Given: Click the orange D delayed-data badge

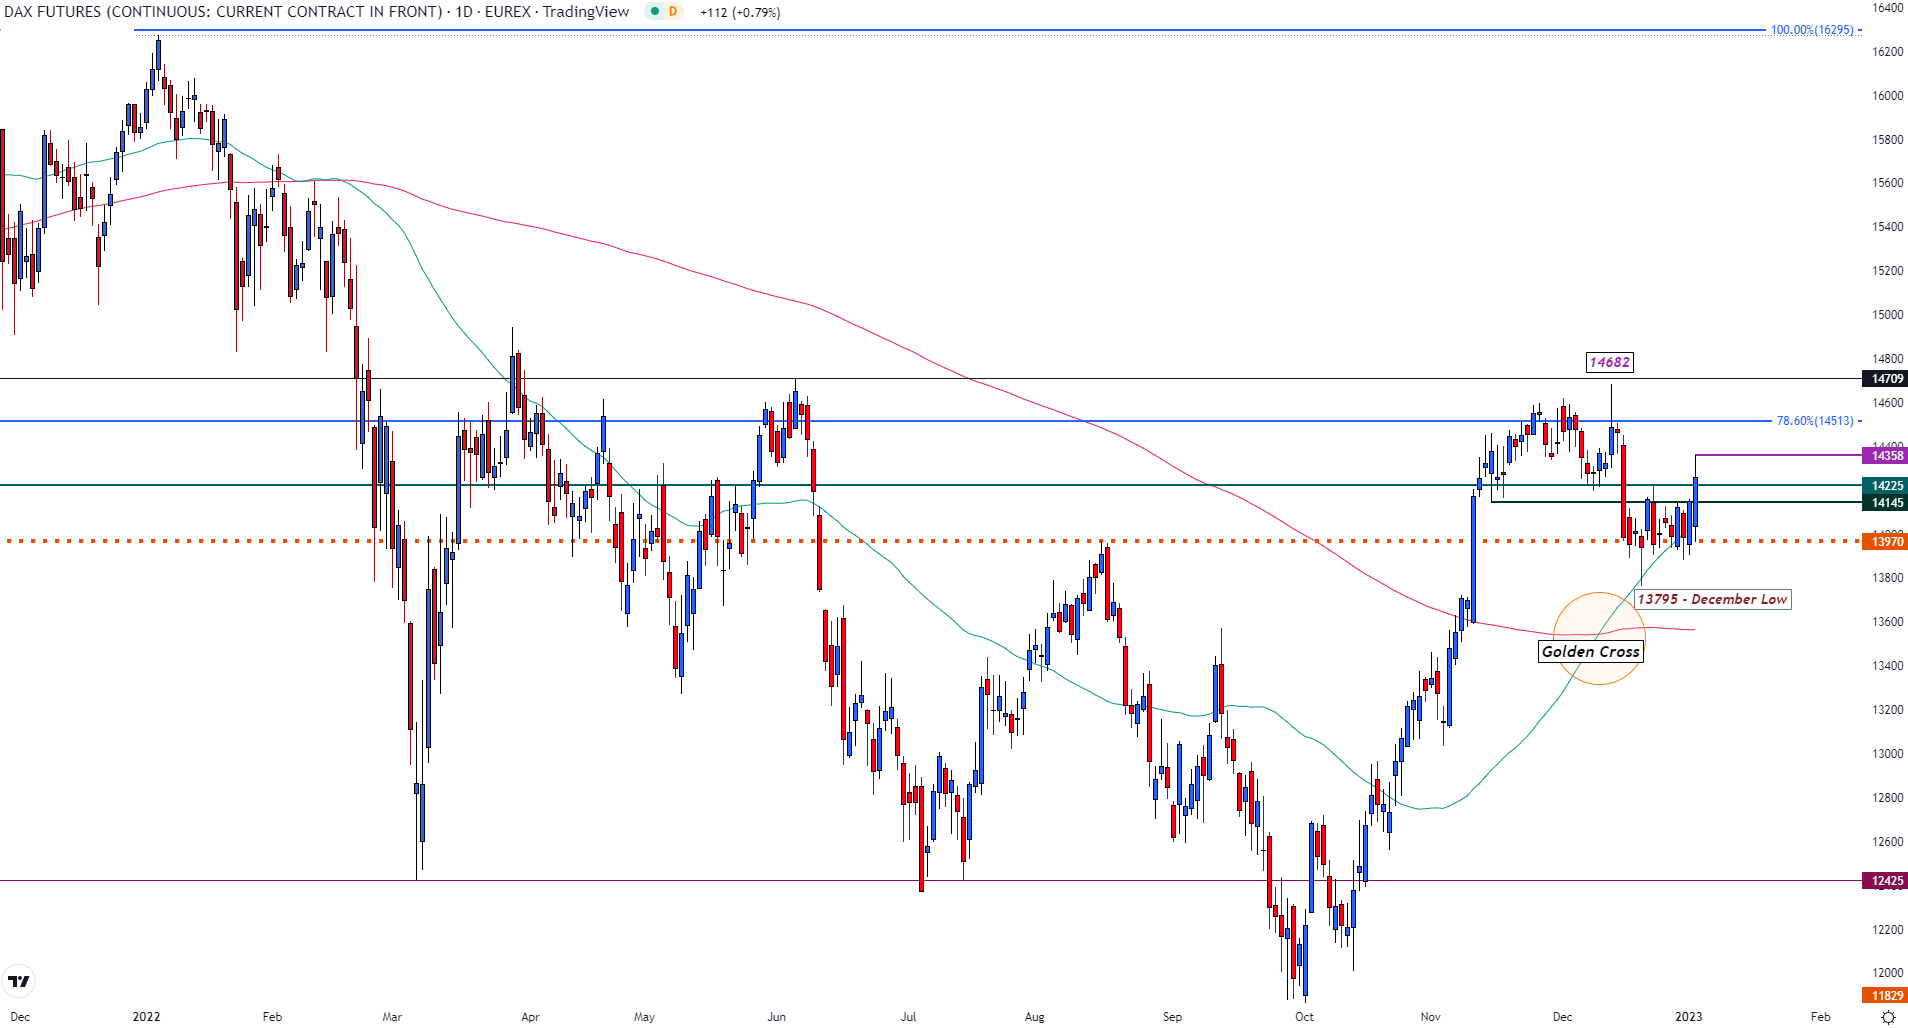Looking at the screenshot, I should click(x=673, y=12).
